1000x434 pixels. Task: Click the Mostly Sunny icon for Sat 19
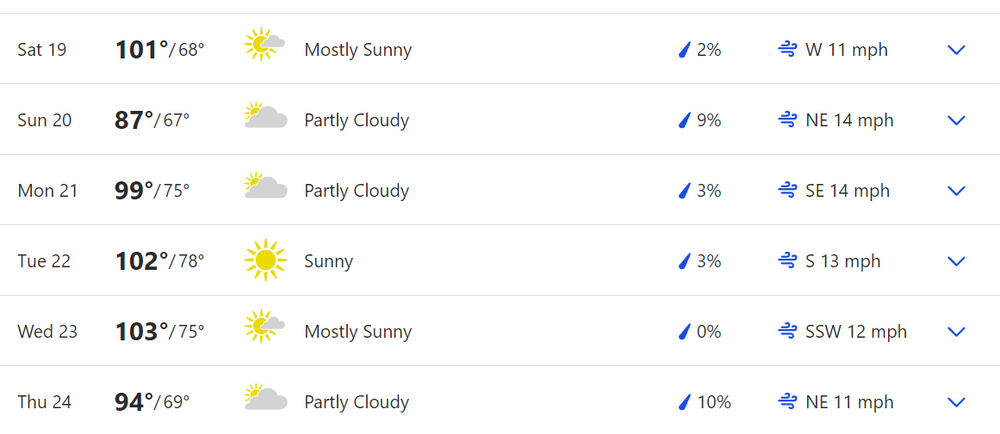(265, 45)
